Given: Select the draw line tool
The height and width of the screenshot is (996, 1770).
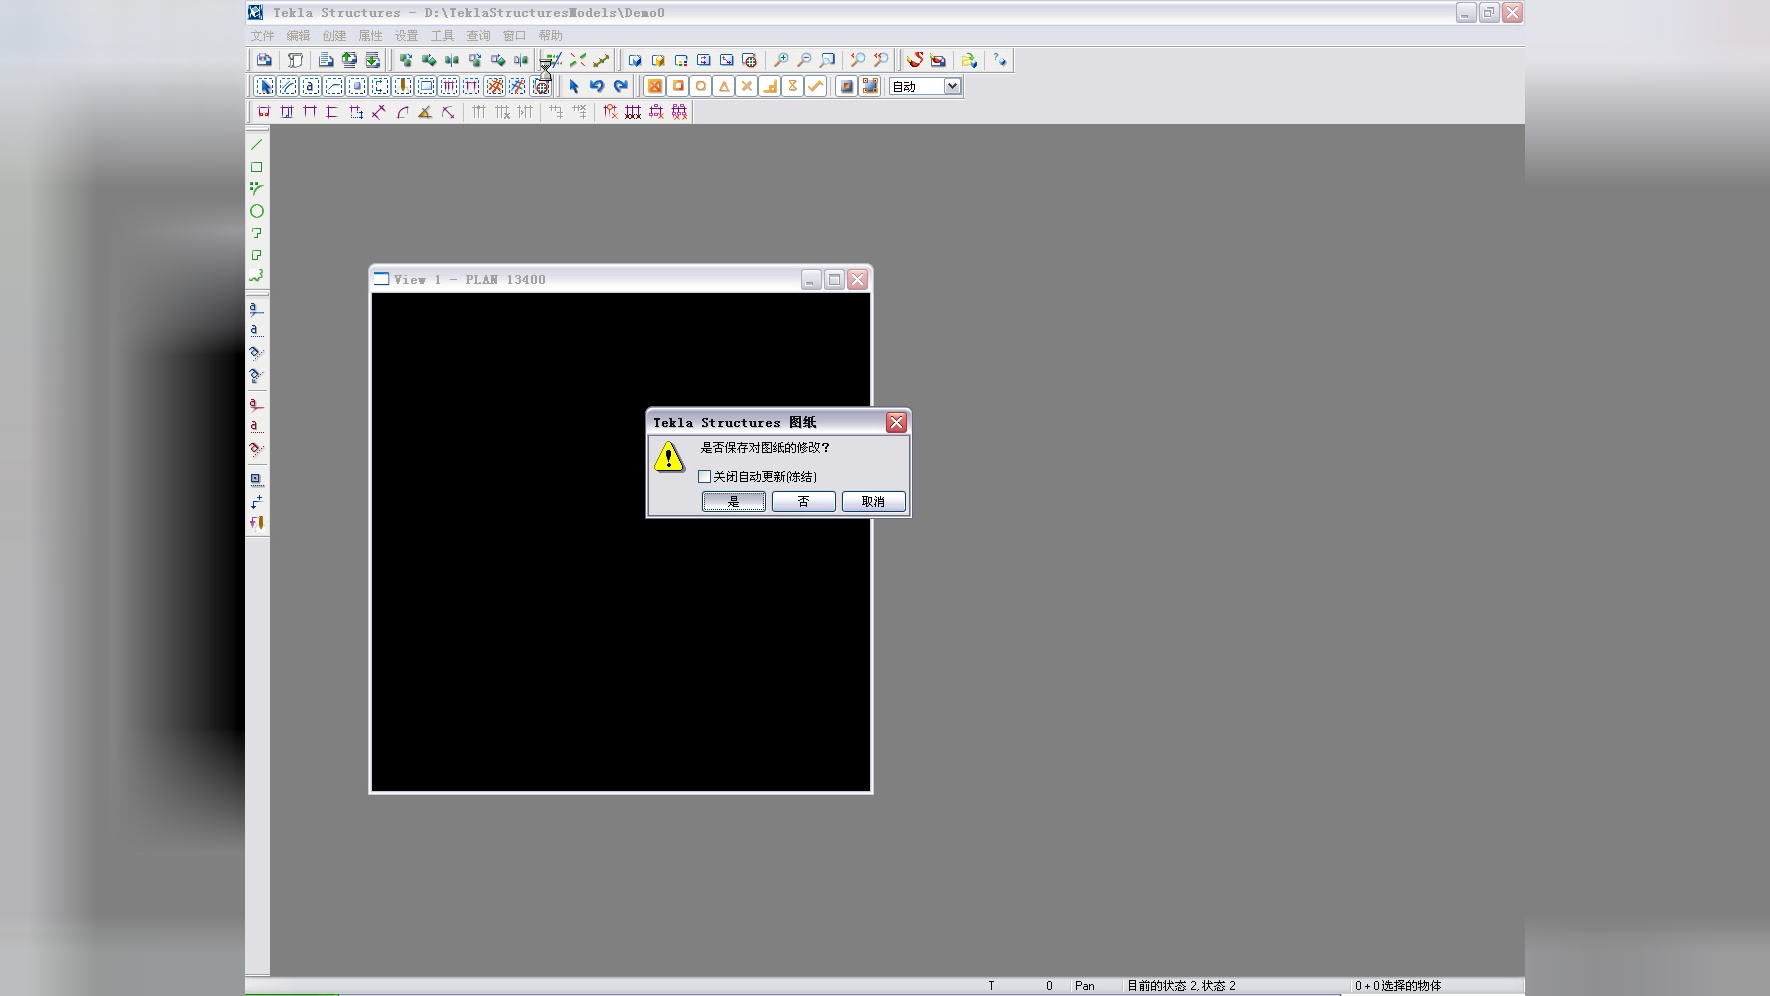Looking at the screenshot, I should pyautogui.click(x=257, y=145).
